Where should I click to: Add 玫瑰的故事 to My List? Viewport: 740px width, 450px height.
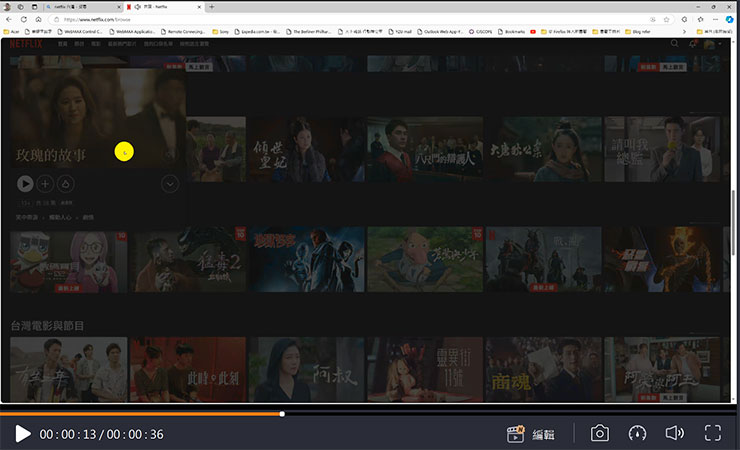coord(45,183)
